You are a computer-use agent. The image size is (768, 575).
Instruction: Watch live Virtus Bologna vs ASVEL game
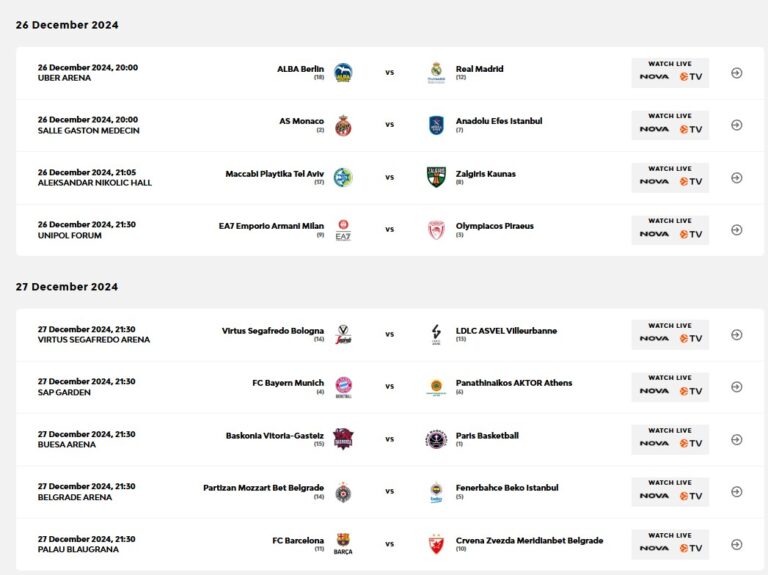click(x=670, y=334)
